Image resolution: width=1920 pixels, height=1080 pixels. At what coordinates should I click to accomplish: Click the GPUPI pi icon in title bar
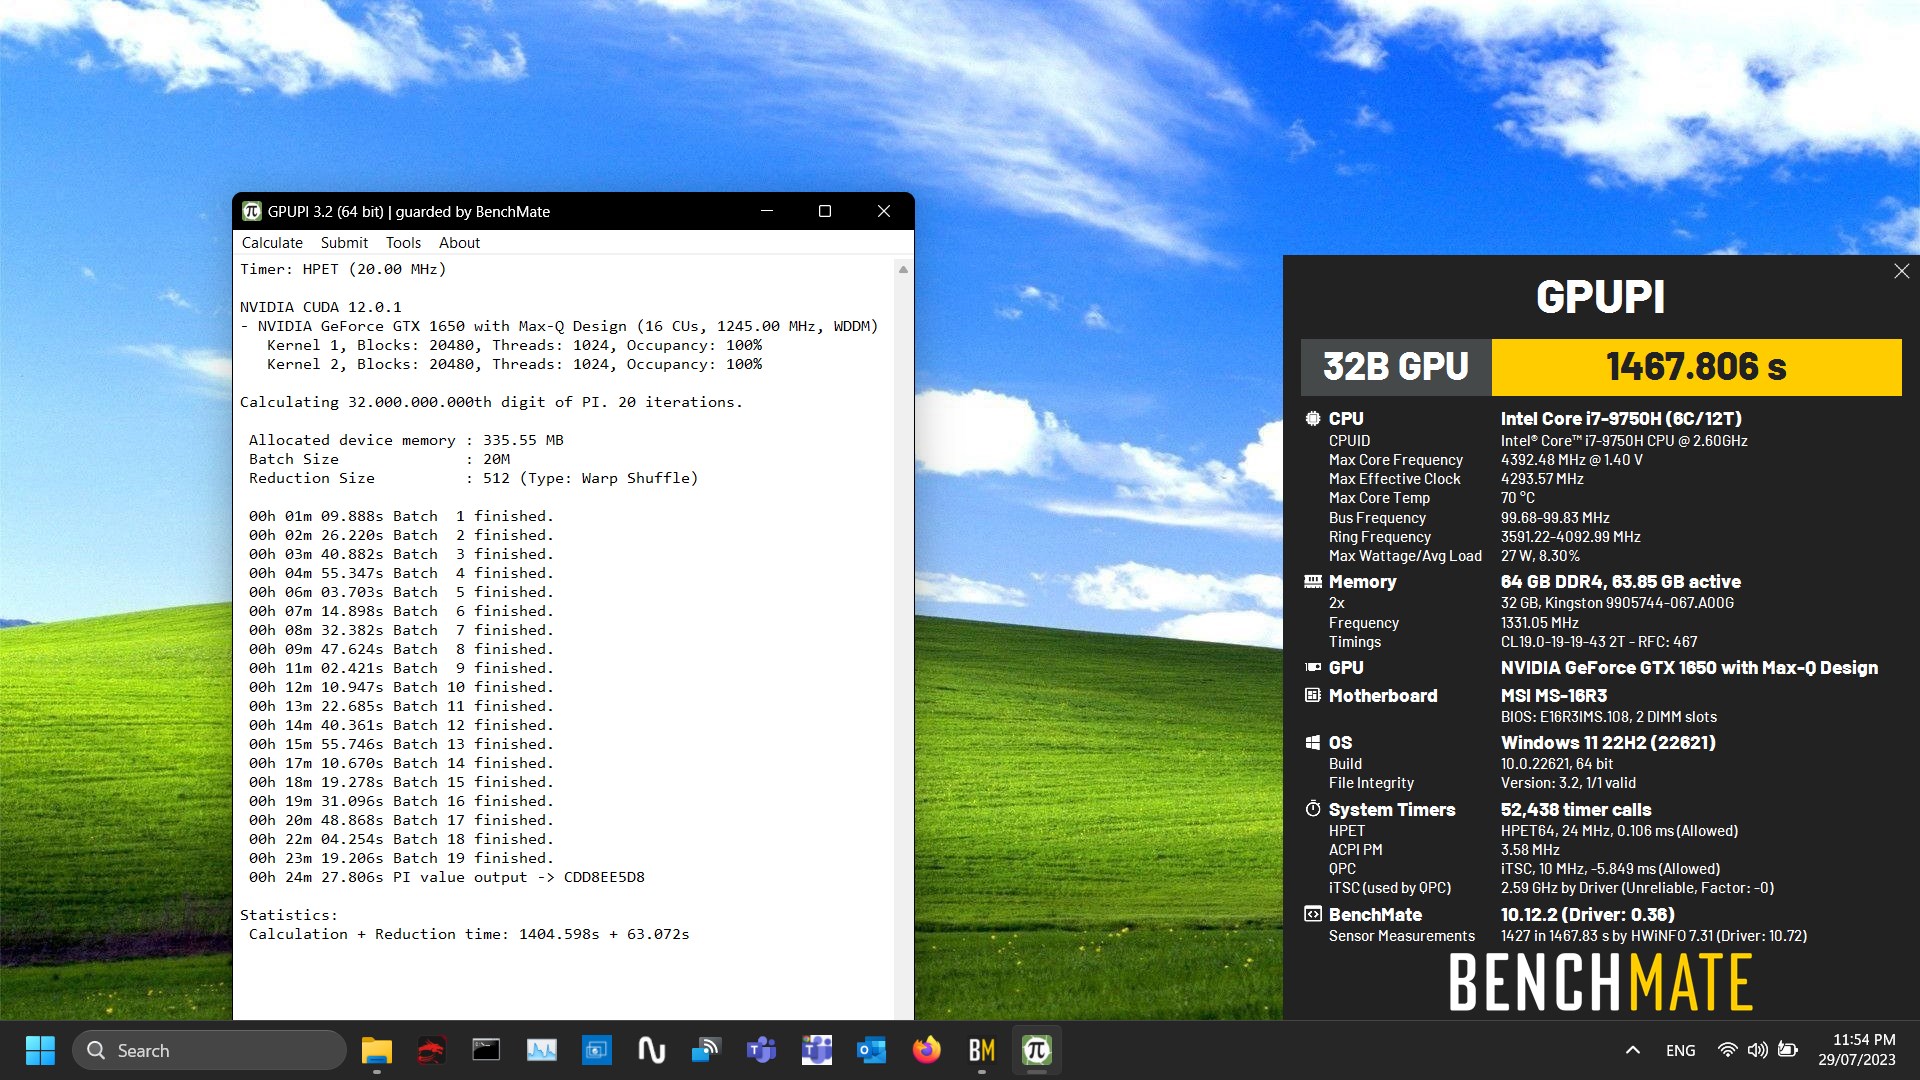coord(252,211)
